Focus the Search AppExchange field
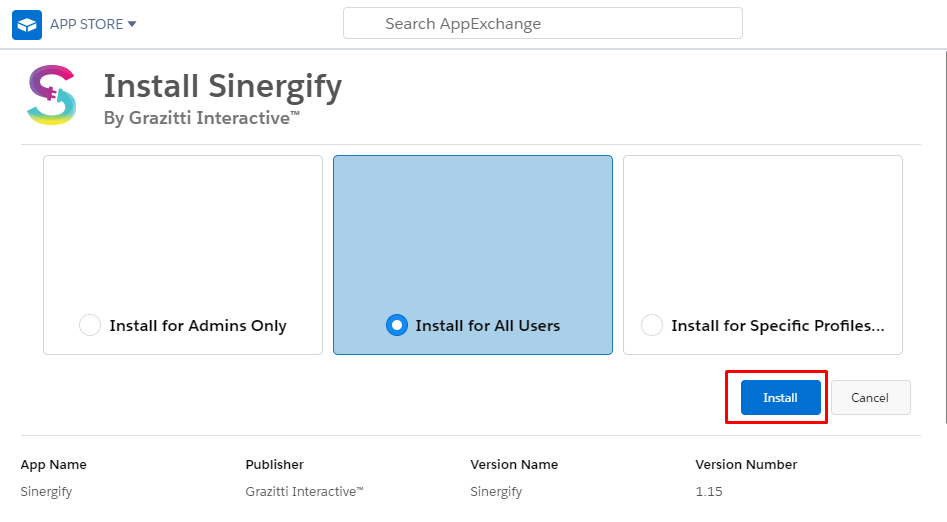 [x=542, y=24]
